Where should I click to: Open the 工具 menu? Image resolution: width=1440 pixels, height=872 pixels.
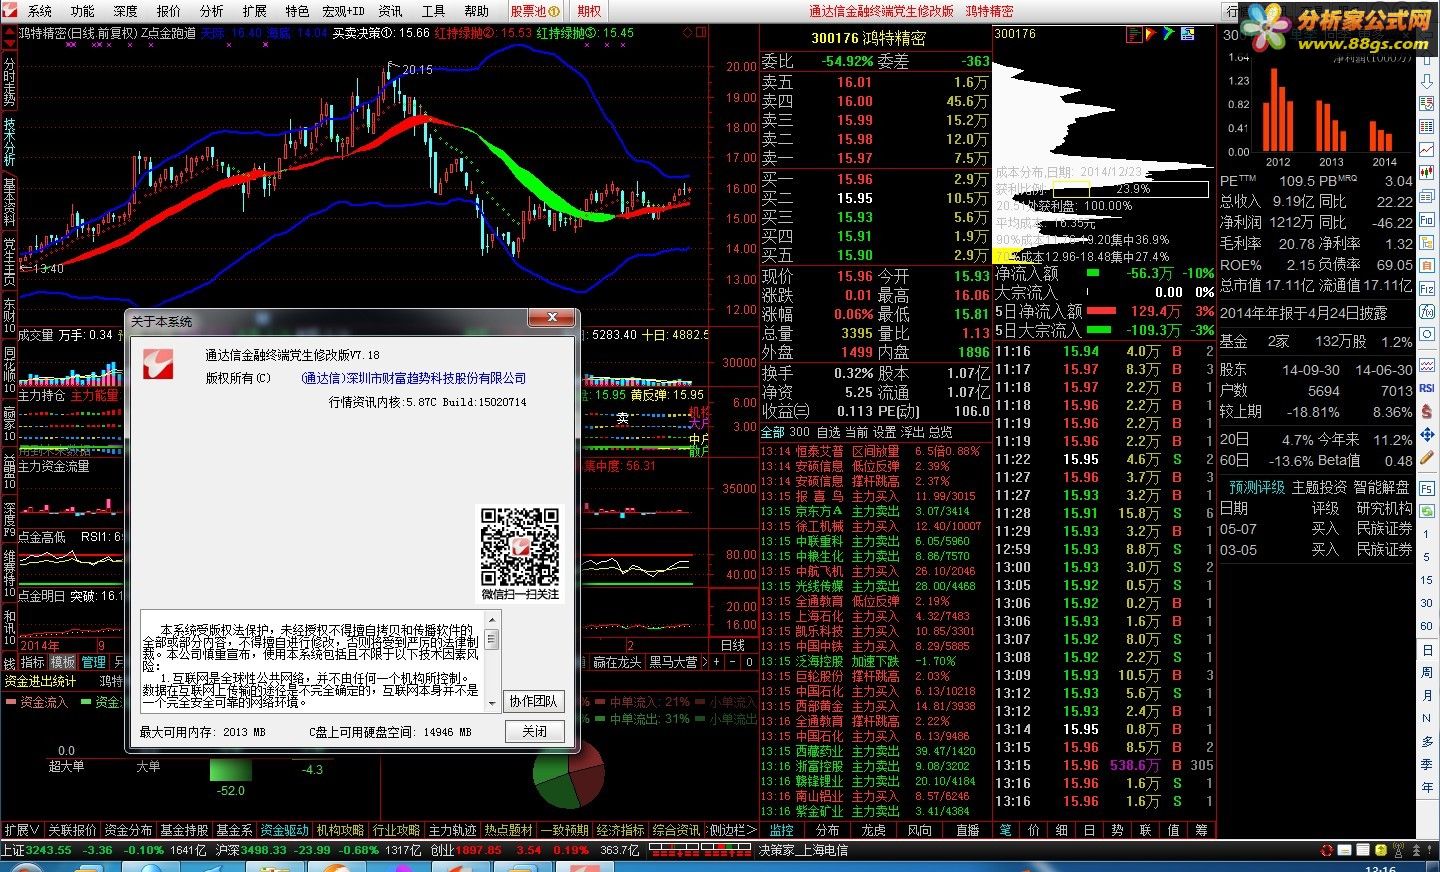pos(433,11)
